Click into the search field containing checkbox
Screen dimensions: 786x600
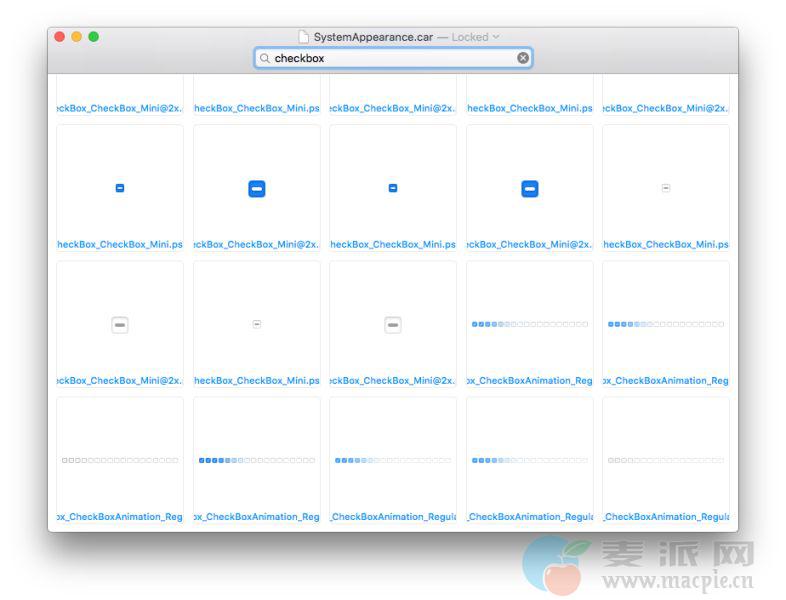pyautogui.click(x=390, y=59)
